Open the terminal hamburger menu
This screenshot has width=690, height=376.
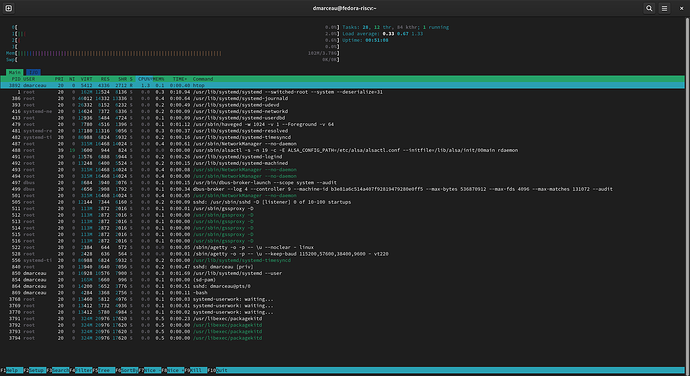[x=664, y=8]
